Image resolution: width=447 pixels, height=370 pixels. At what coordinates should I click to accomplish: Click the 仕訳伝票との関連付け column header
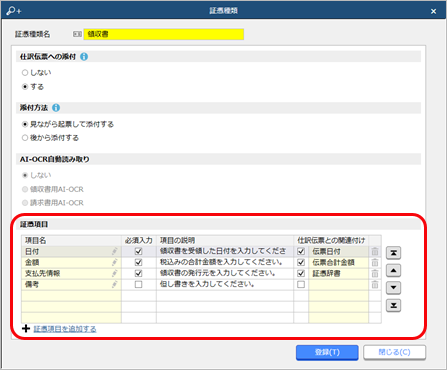331,240
